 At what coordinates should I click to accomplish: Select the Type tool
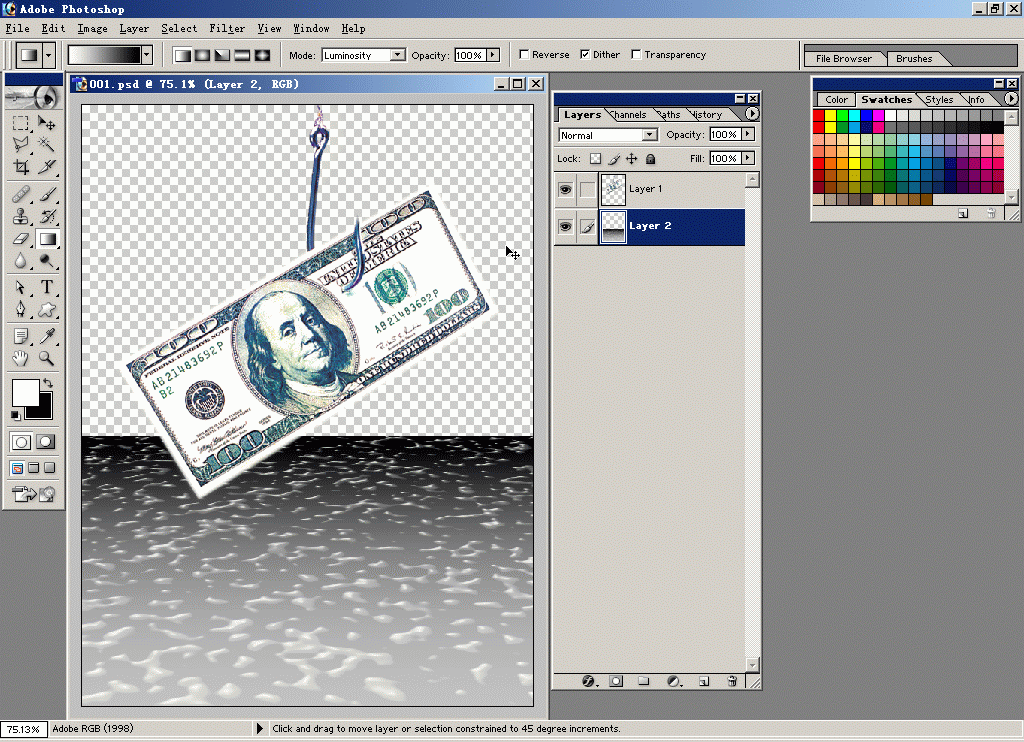(46, 287)
